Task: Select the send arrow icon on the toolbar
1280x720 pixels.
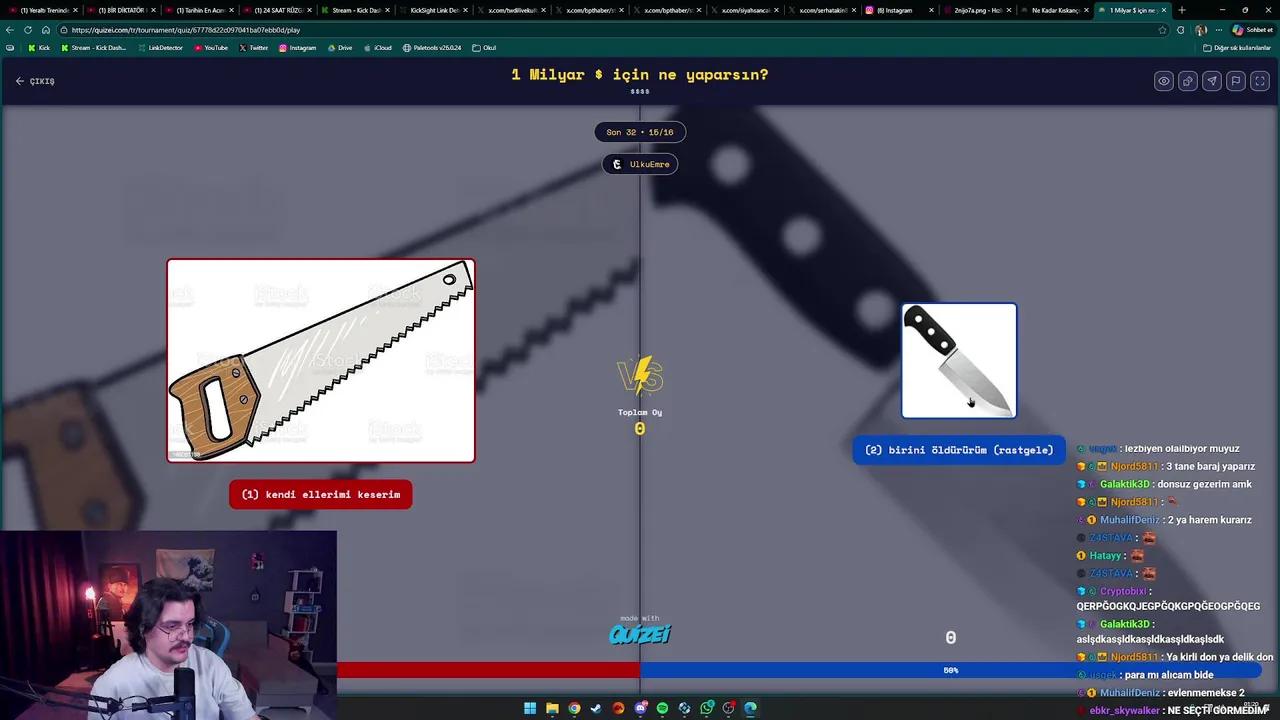Action: click(1211, 81)
